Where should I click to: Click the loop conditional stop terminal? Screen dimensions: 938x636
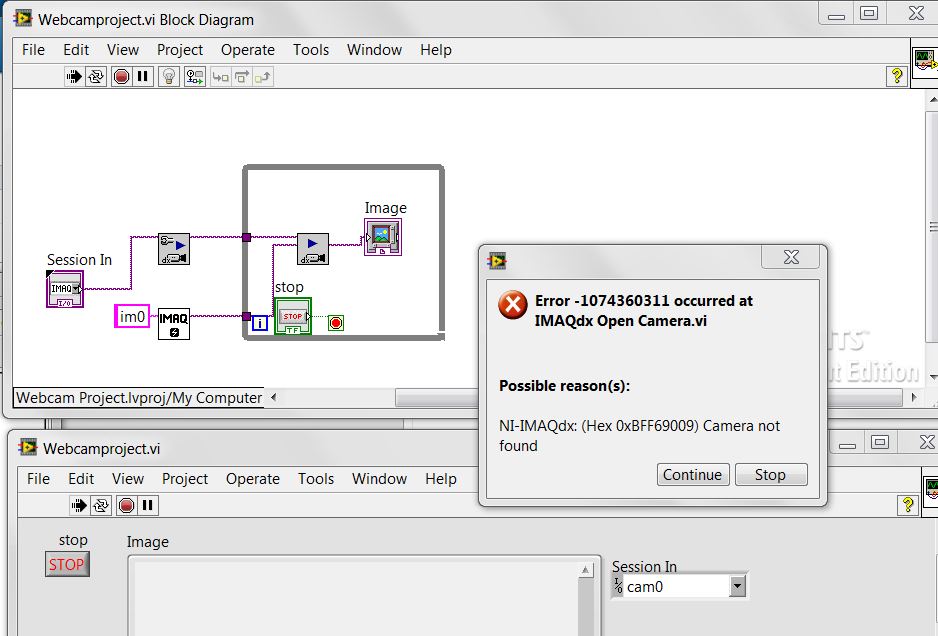(336, 324)
